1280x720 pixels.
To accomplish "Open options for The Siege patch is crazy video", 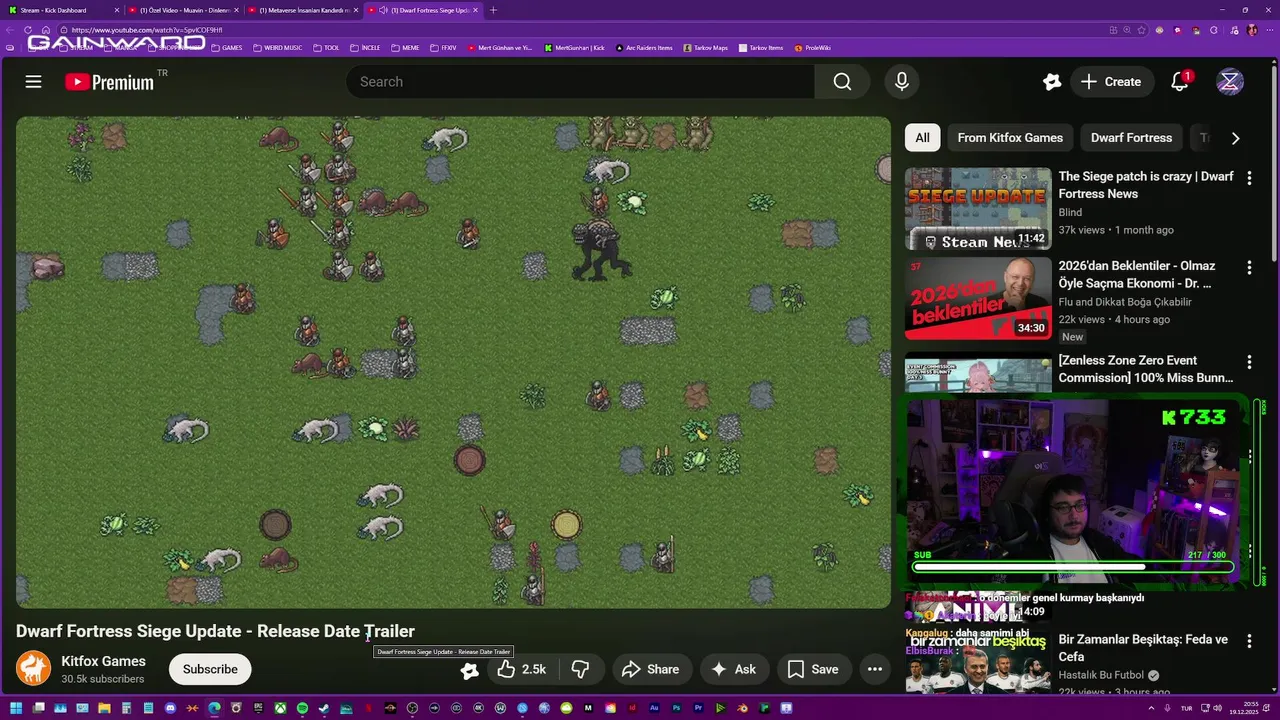I will pyautogui.click(x=1249, y=177).
